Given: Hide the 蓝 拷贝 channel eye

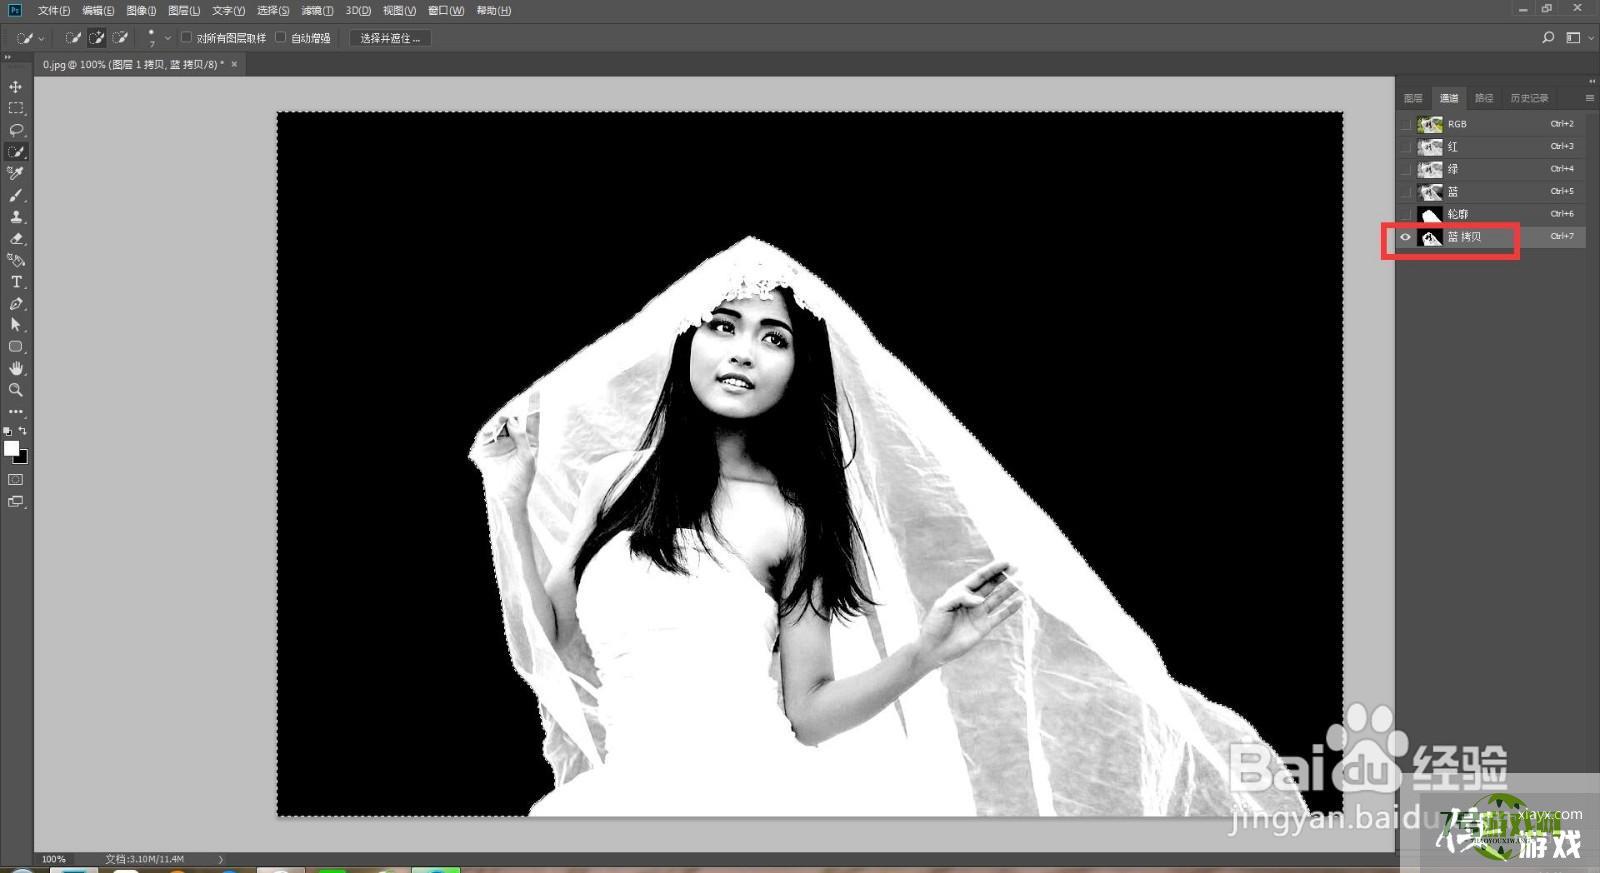Looking at the screenshot, I should click(1406, 237).
